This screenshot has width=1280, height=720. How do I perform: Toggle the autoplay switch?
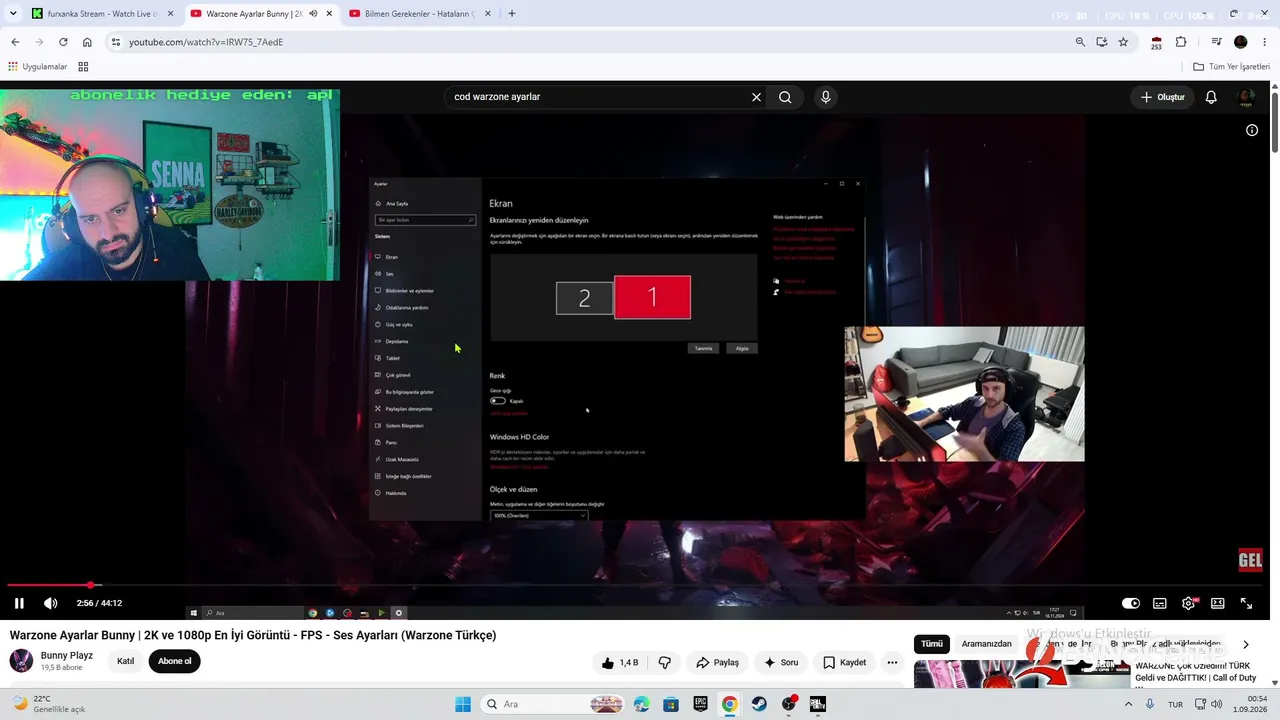click(1131, 603)
